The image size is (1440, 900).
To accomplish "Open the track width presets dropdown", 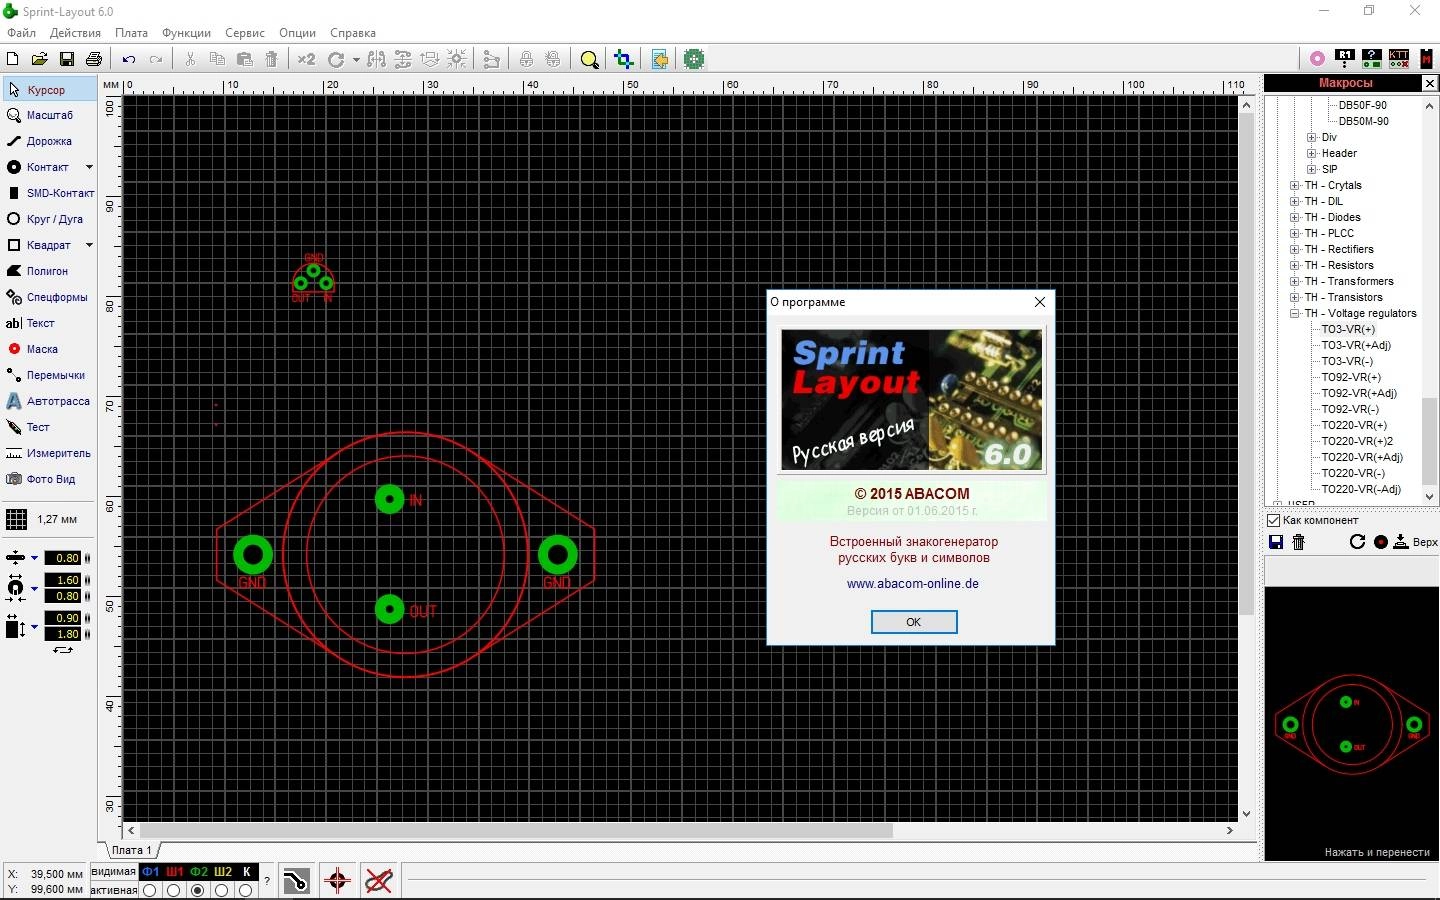I will point(34,558).
